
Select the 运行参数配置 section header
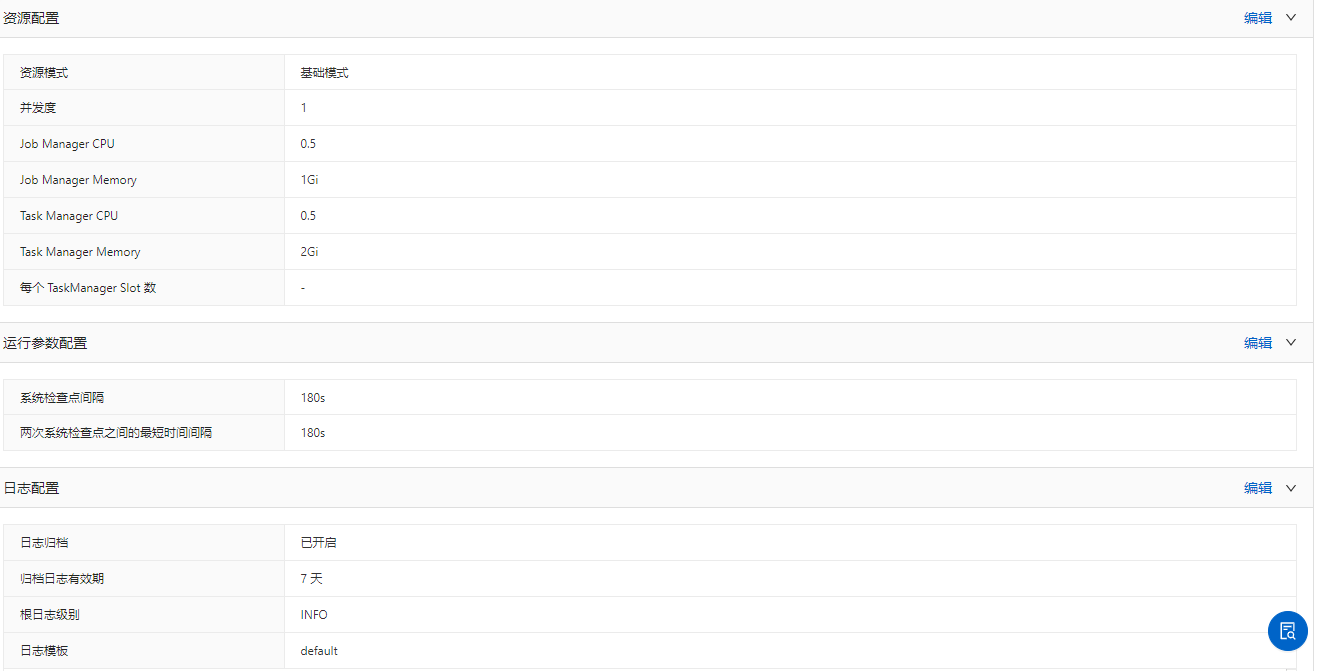point(45,343)
